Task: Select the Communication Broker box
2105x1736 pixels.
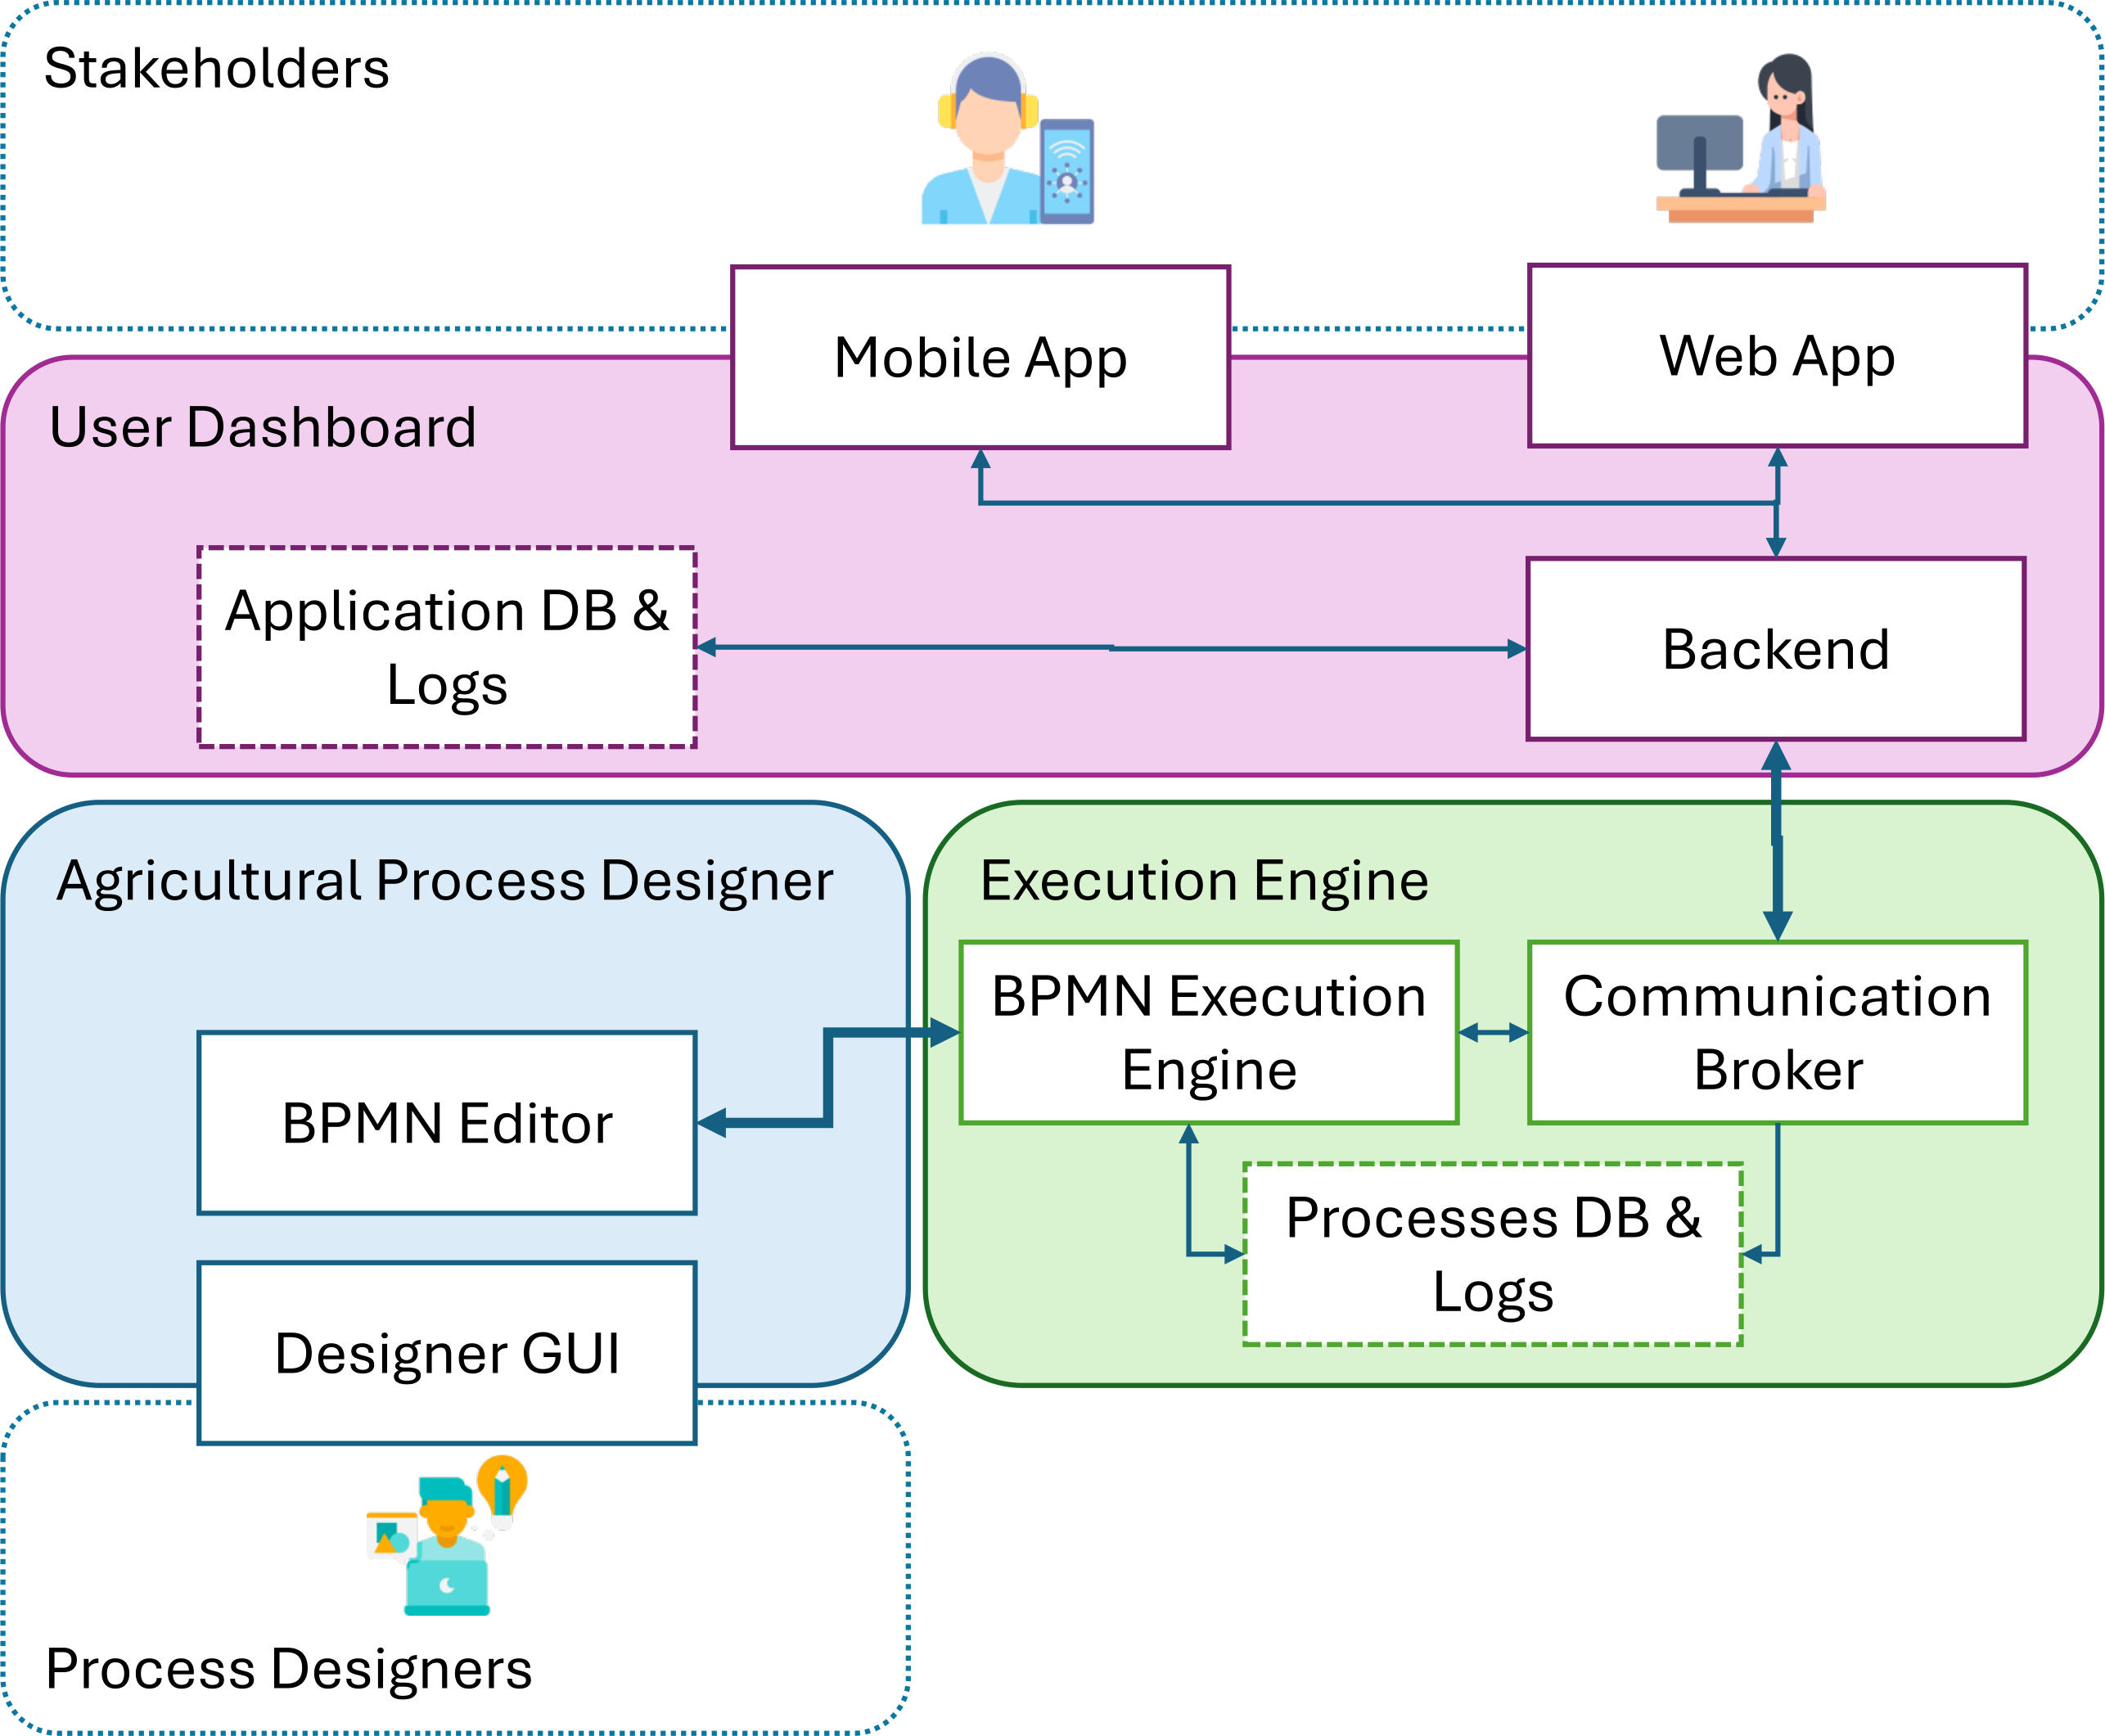Action: pyautogui.click(x=1777, y=1032)
